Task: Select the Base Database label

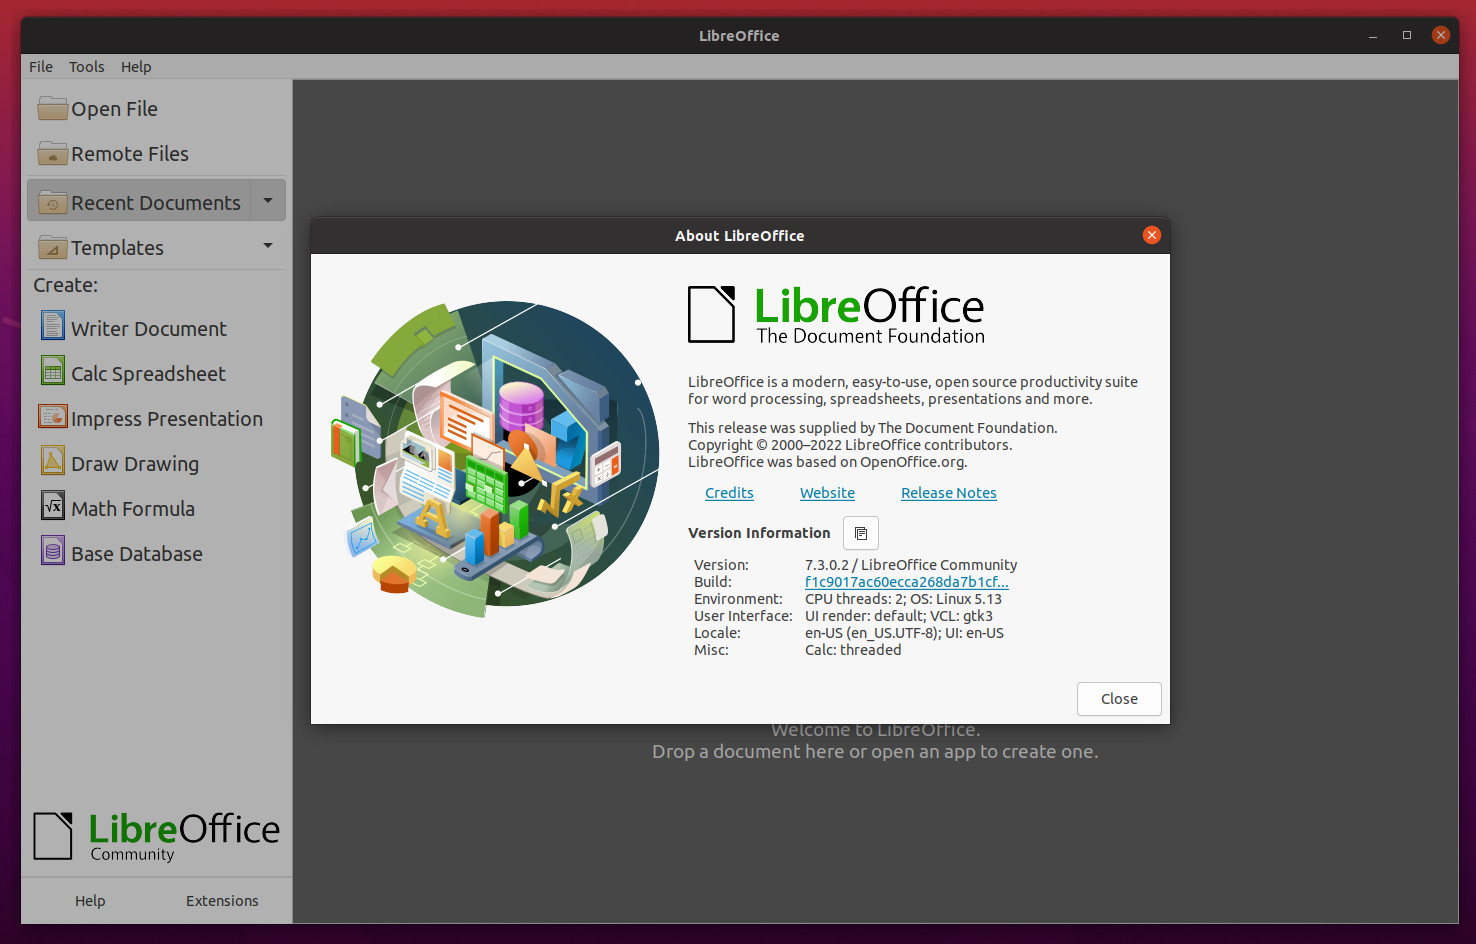Action: (x=137, y=554)
